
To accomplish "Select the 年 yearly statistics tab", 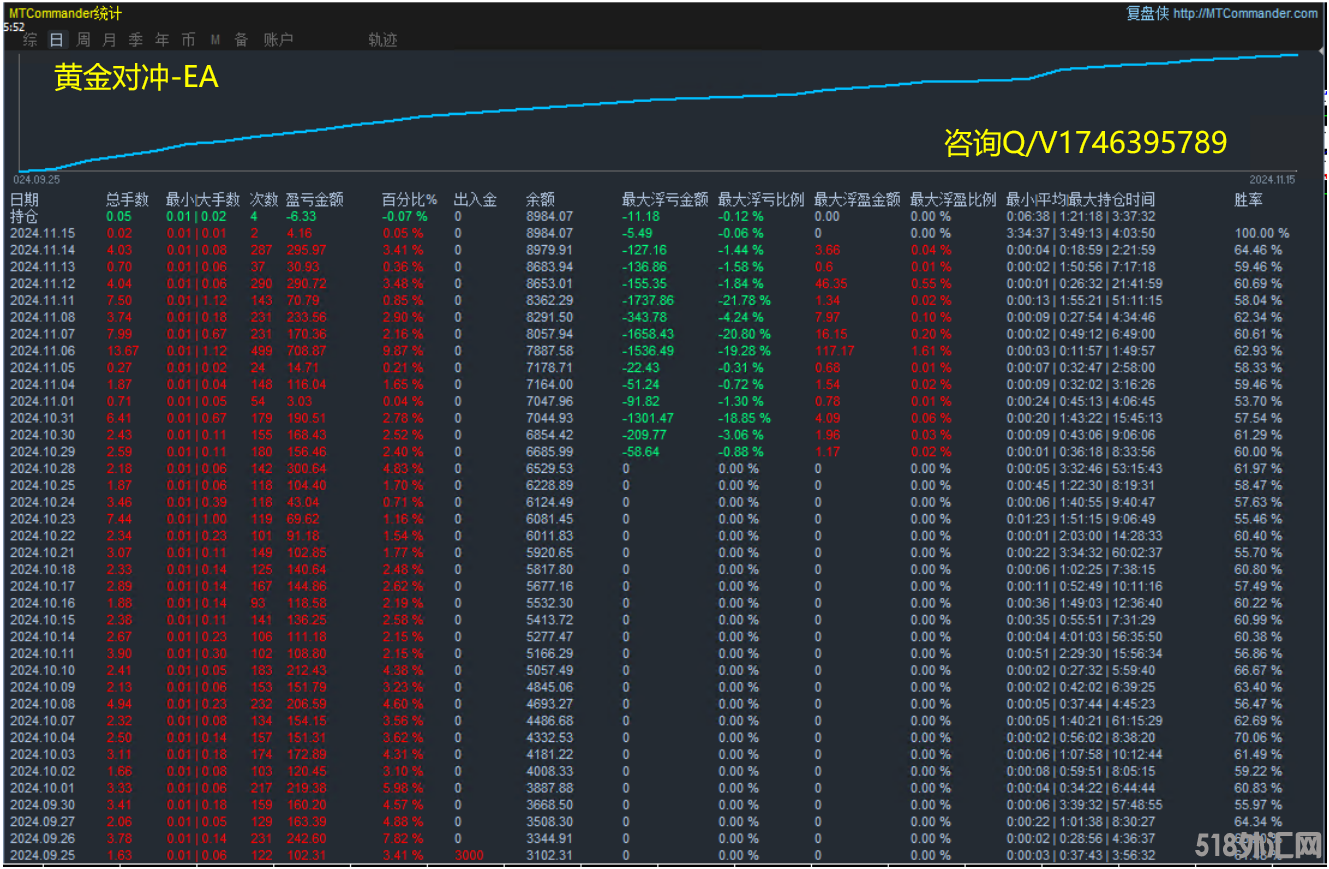I will click(162, 40).
